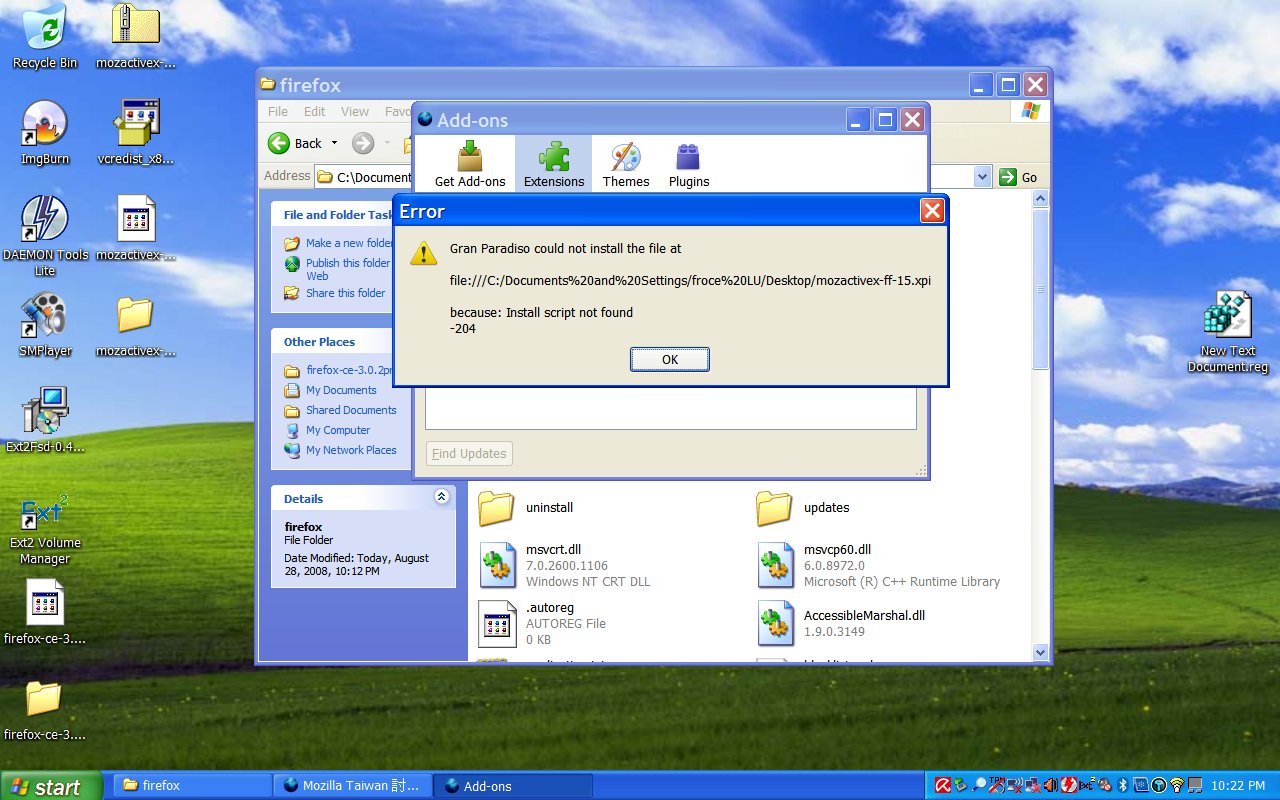The image size is (1280, 800).
Task: Open Get Add-ons pane icon
Action: (x=469, y=158)
